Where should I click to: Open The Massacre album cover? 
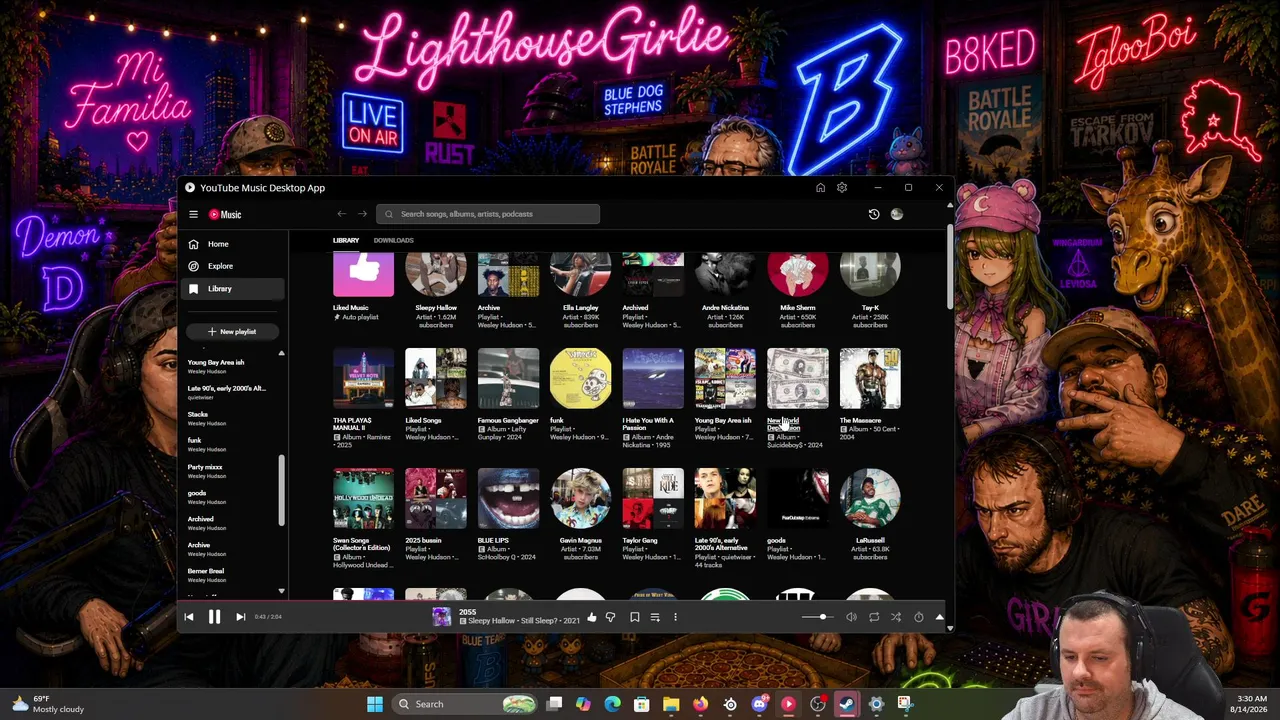click(x=870, y=378)
